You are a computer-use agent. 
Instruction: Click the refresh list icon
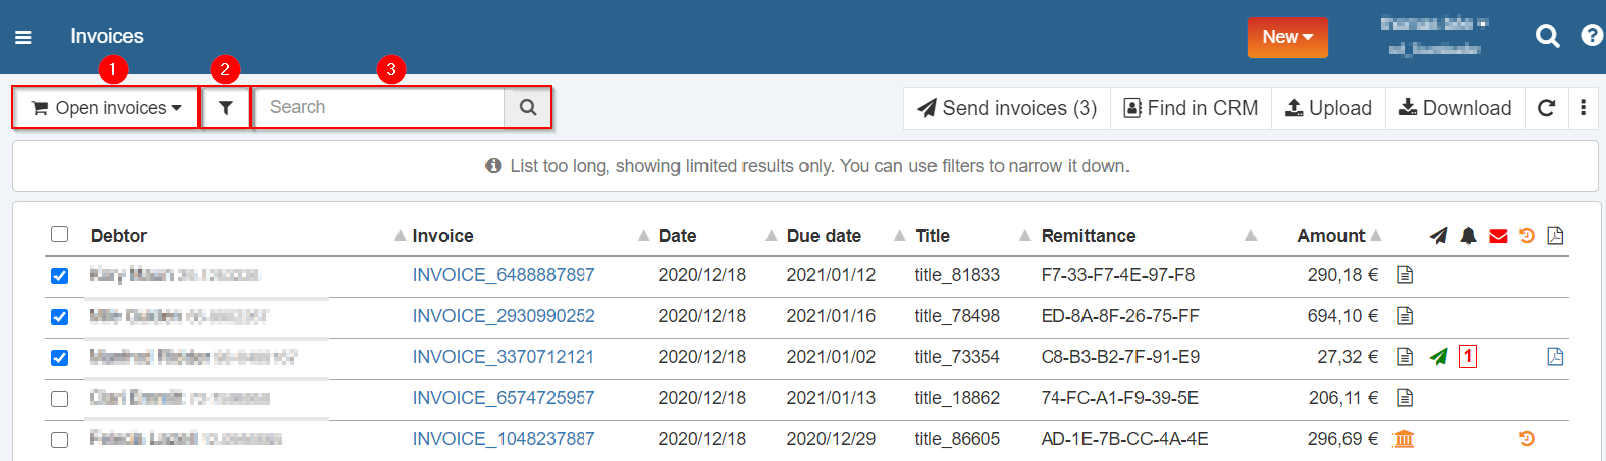tap(1546, 108)
